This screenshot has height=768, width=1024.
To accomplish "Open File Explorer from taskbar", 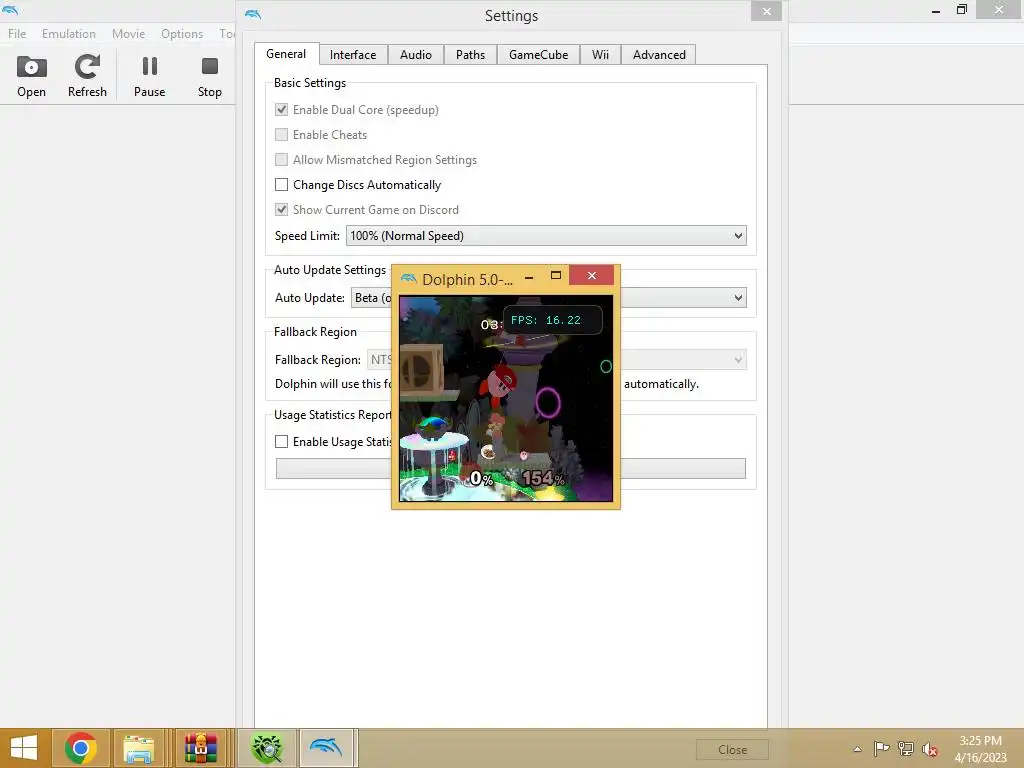I will coord(138,748).
